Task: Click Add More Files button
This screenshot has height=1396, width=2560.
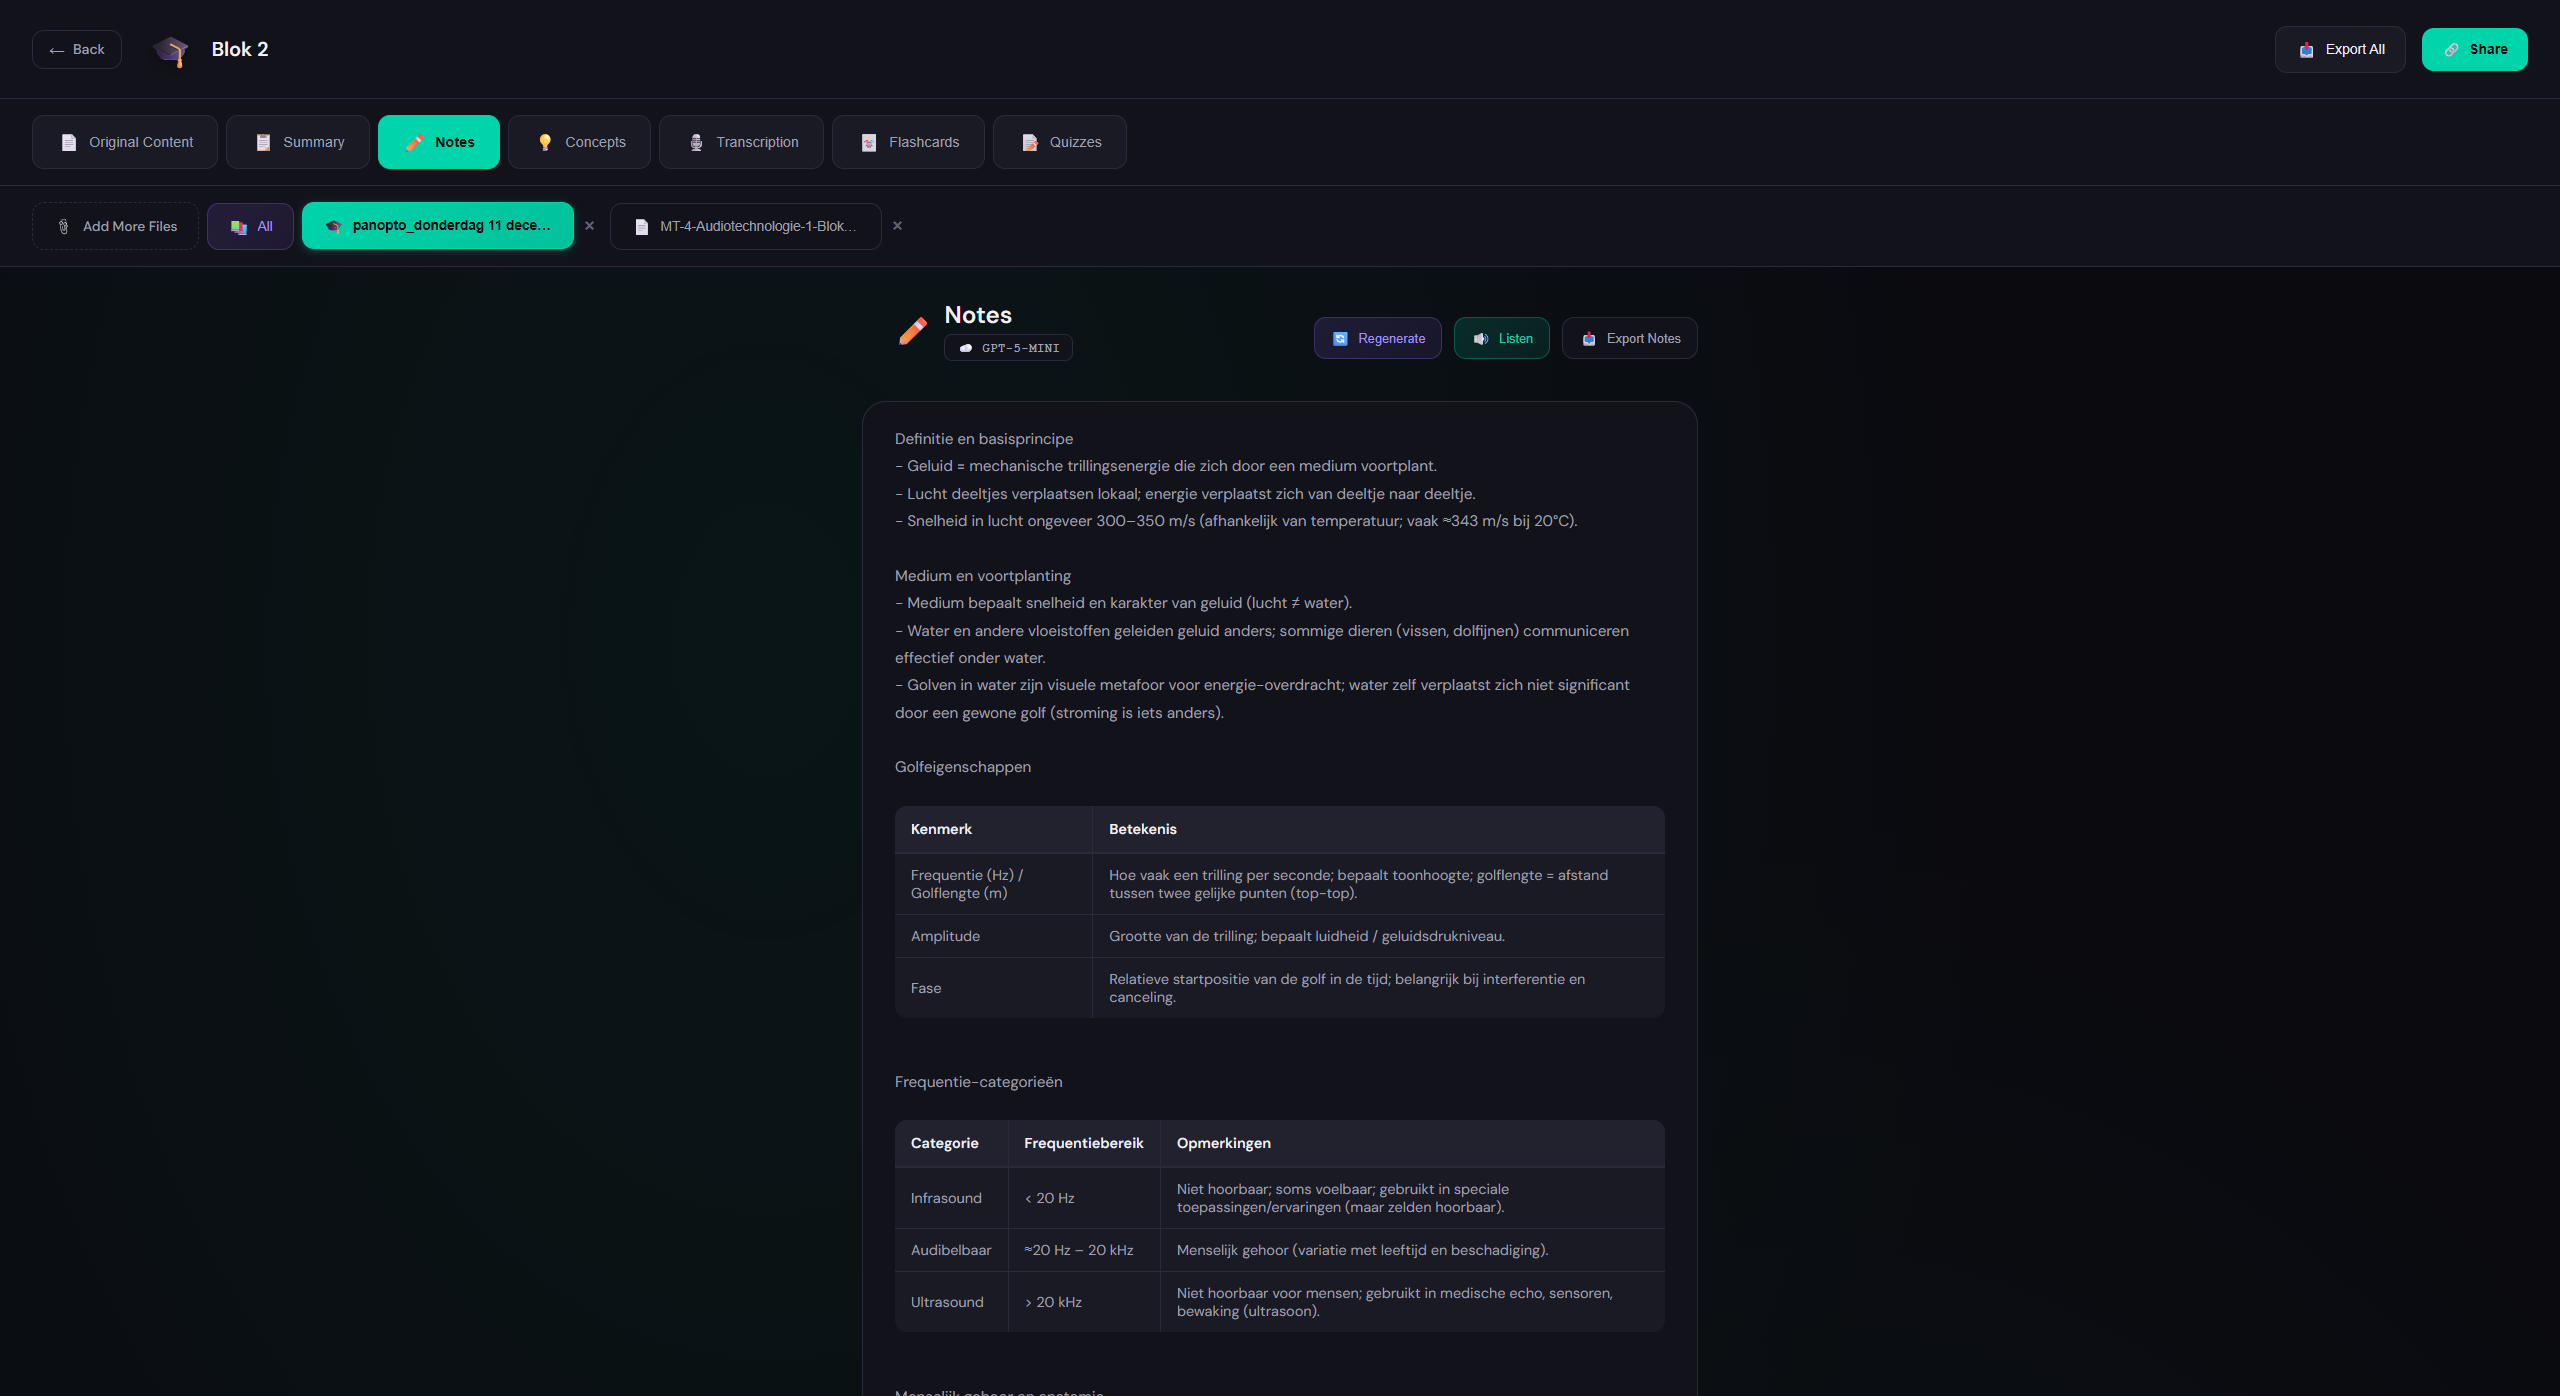Action: tap(116, 226)
